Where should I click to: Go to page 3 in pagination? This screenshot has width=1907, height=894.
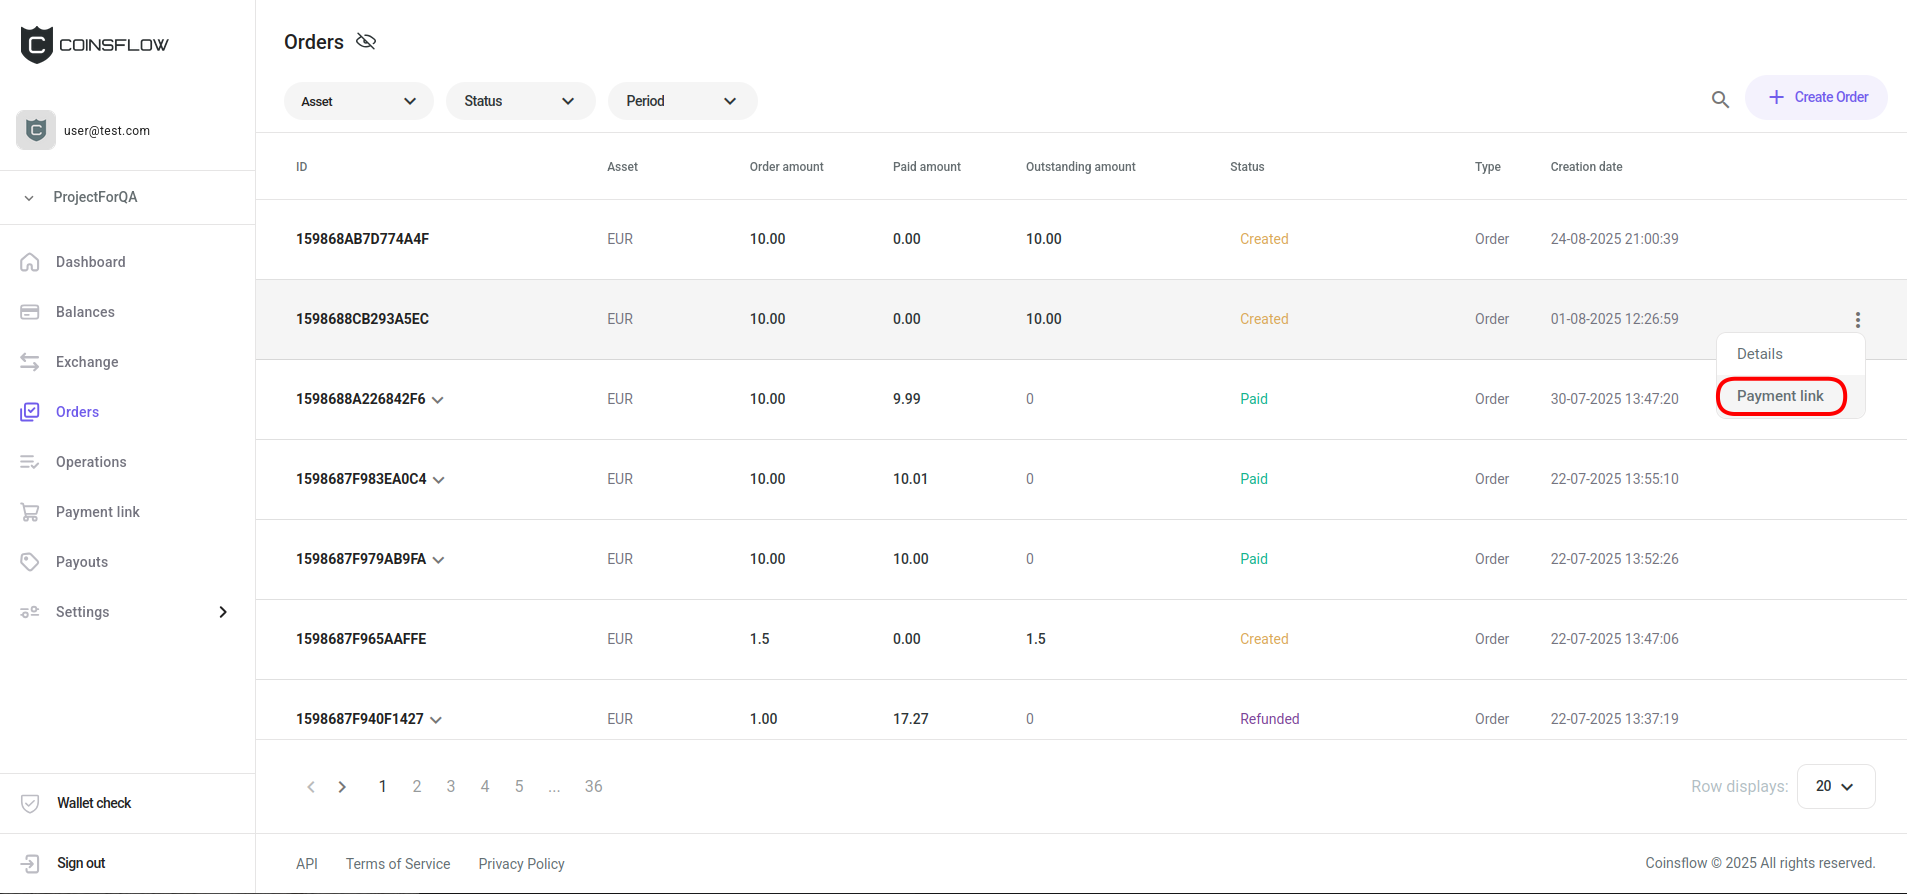point(451,786)
